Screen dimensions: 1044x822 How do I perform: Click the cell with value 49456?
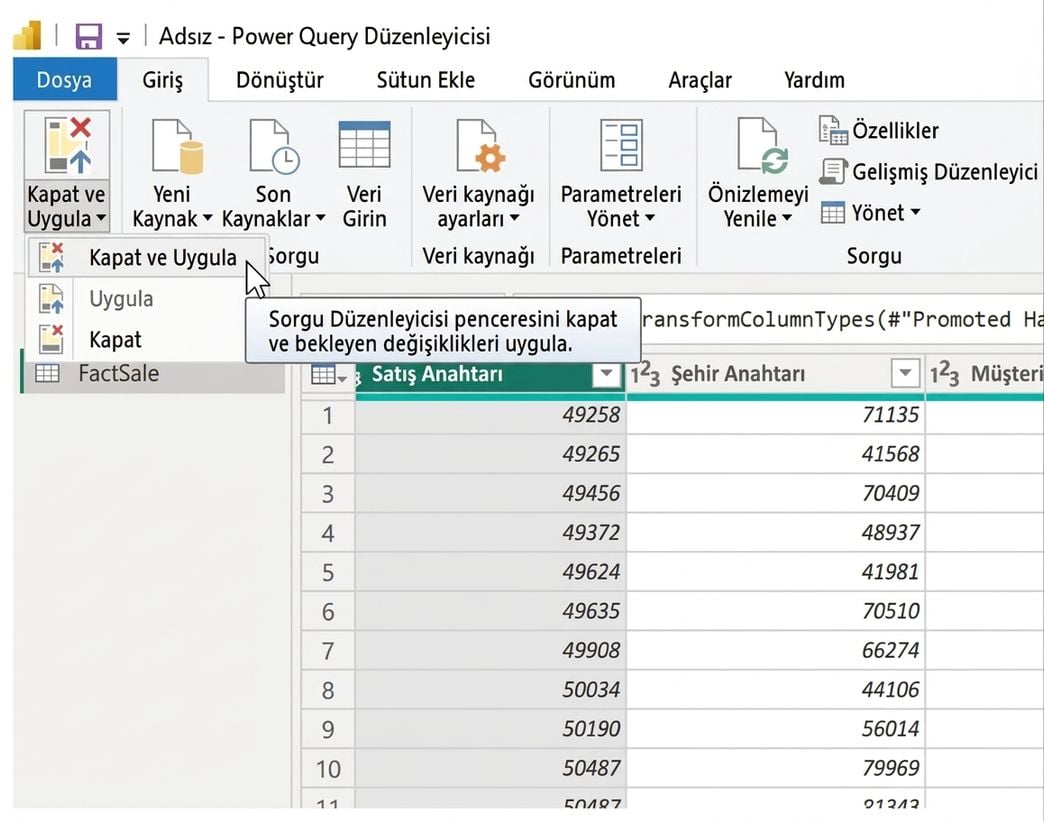click(491, 494)
